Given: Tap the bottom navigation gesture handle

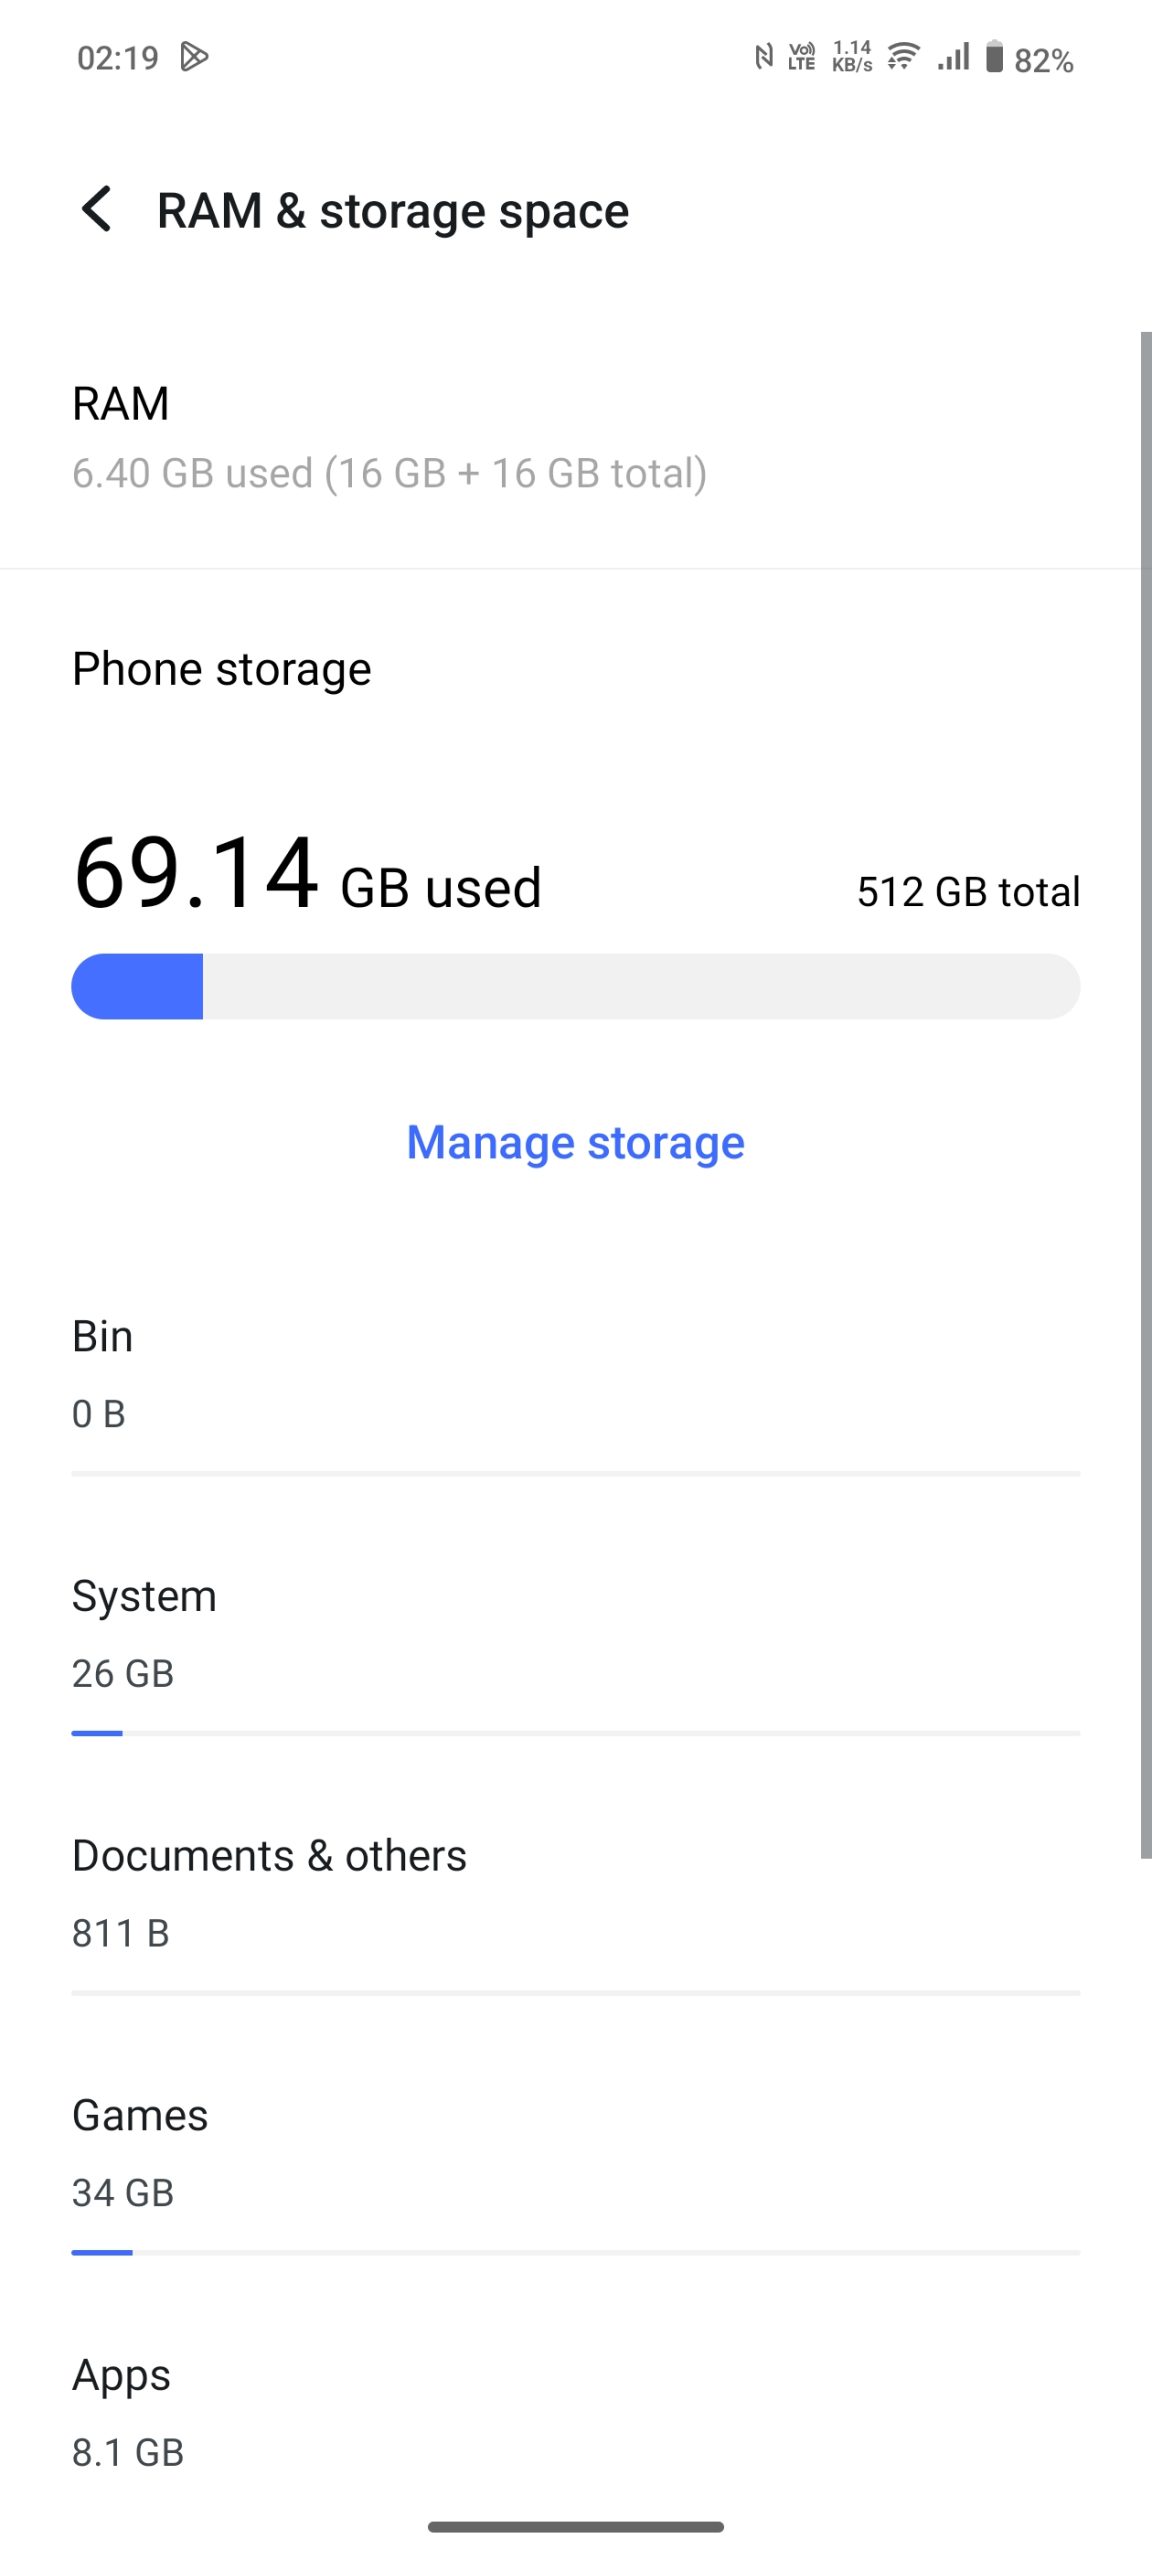Looking at the screenshot, I should [575, 2527].
